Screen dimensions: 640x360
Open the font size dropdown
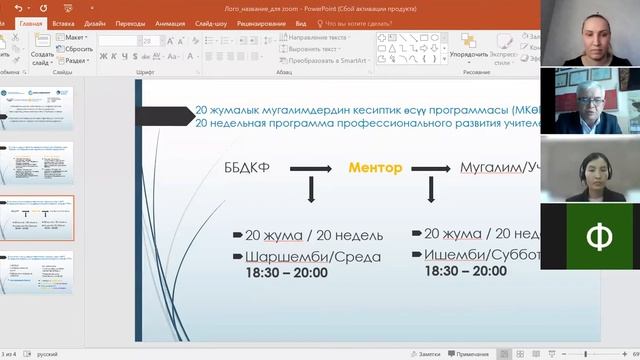coord(162,41)
